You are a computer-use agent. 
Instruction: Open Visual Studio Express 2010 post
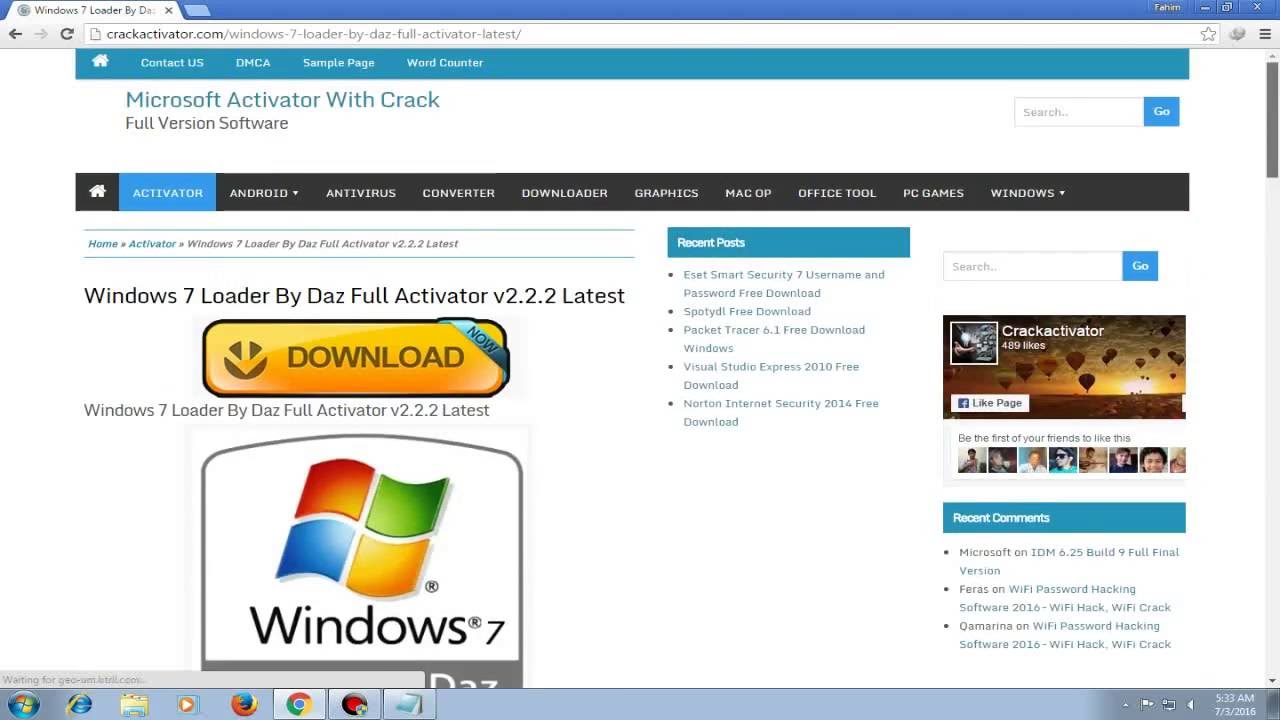pos(771,375)
